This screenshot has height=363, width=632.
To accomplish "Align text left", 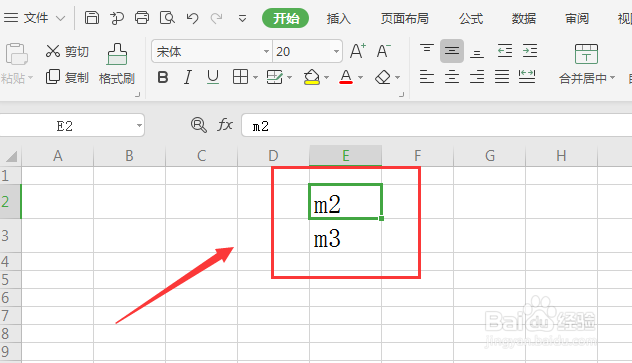I will click(427, 77).
